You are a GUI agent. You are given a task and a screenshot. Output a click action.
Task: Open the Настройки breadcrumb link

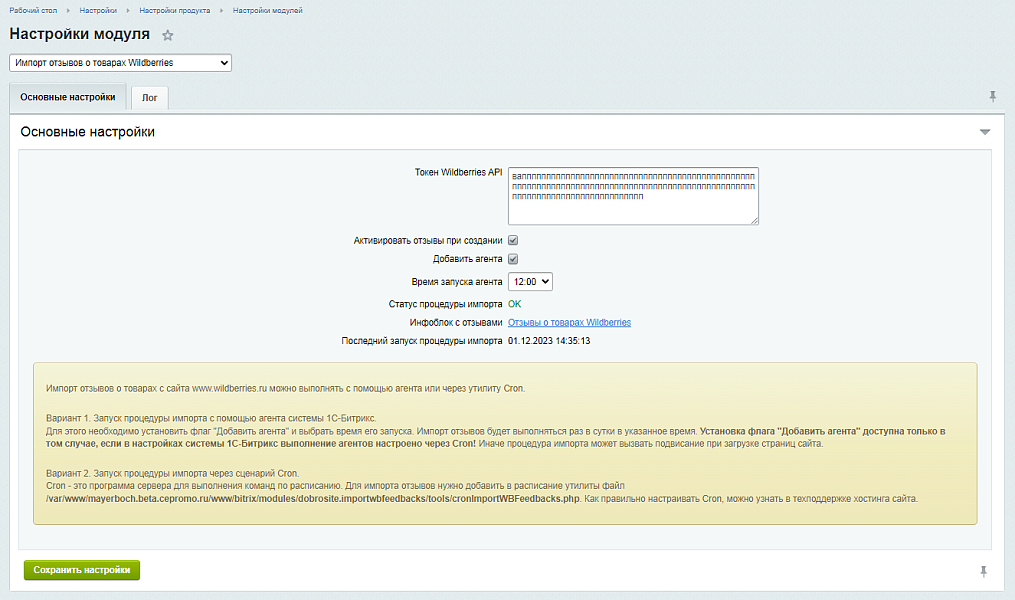(x=100, y=10)
